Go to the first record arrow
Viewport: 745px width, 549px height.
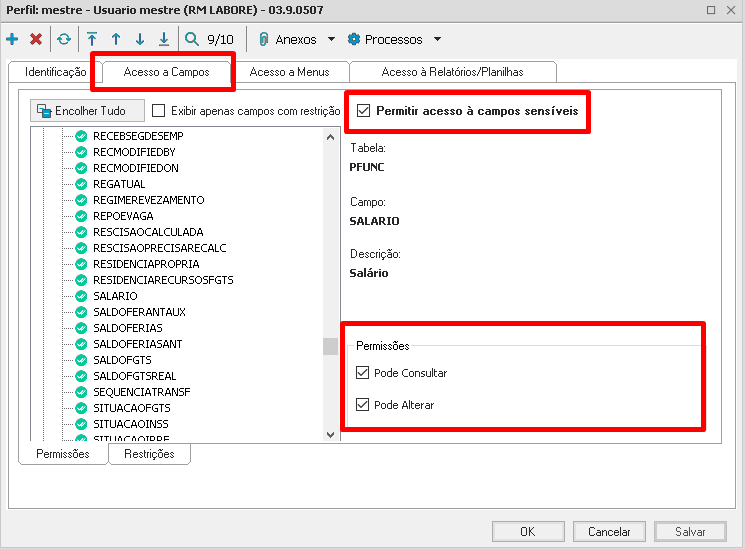pos(92,39)
